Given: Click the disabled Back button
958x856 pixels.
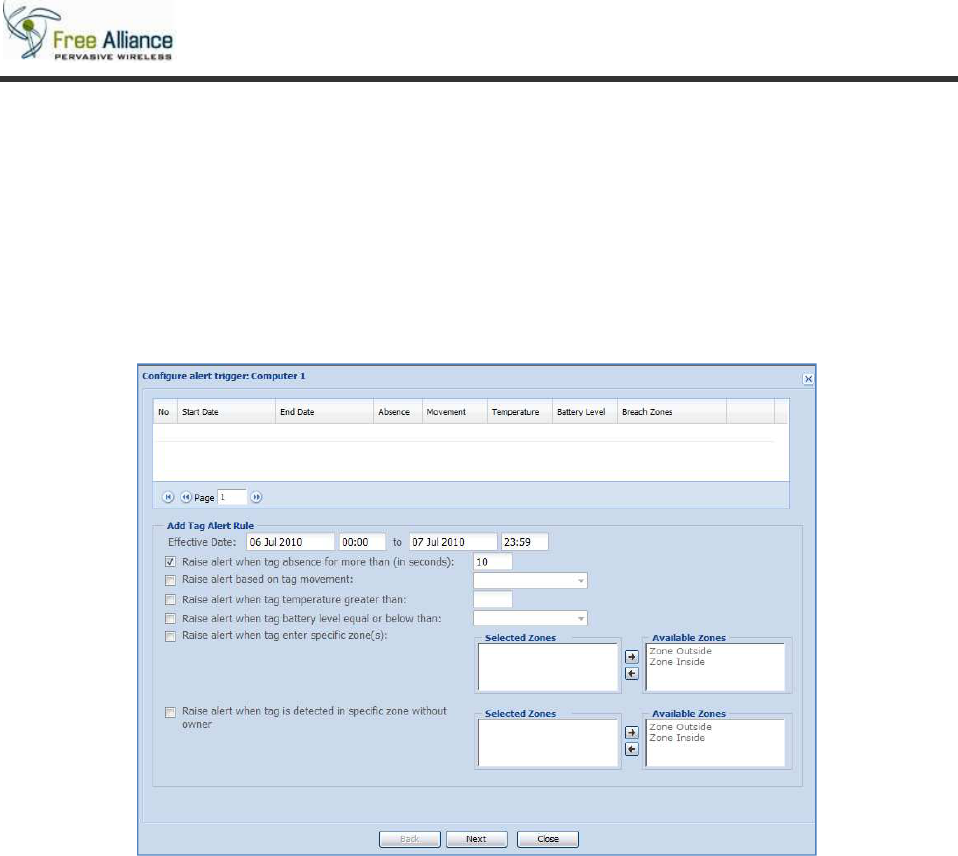Looking at the screenshot, I should point(409,839).
